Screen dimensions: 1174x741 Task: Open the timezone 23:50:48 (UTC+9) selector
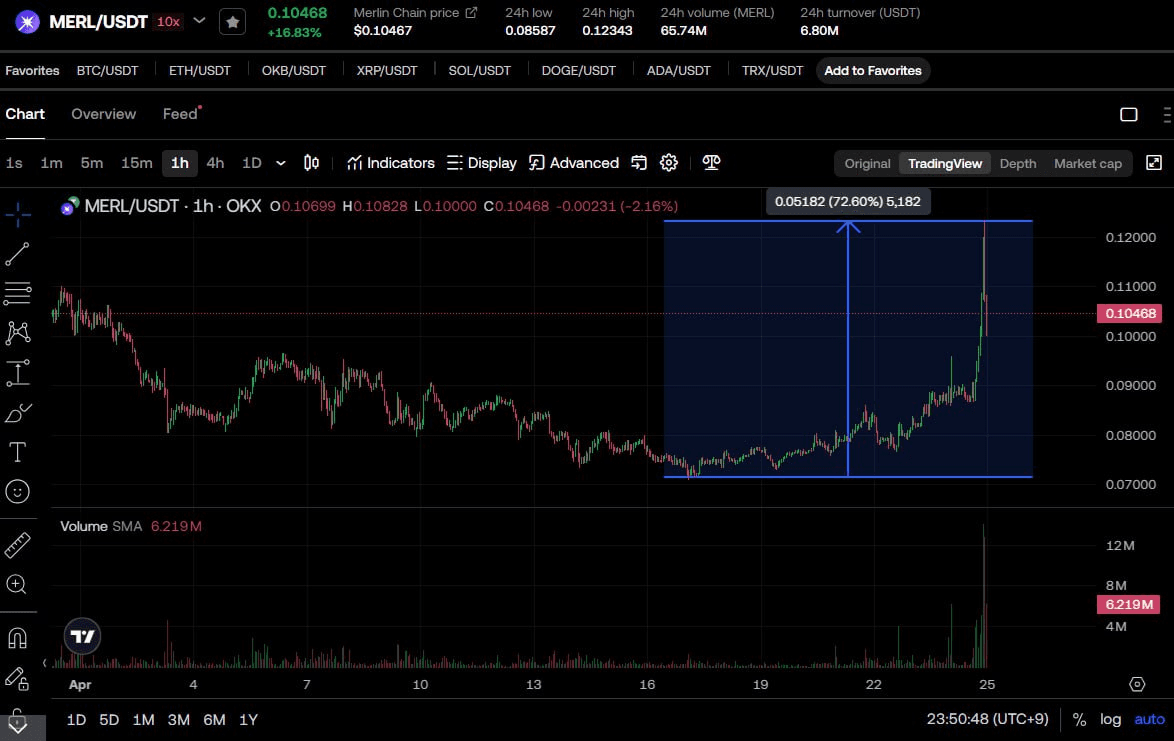pos(988,719)
